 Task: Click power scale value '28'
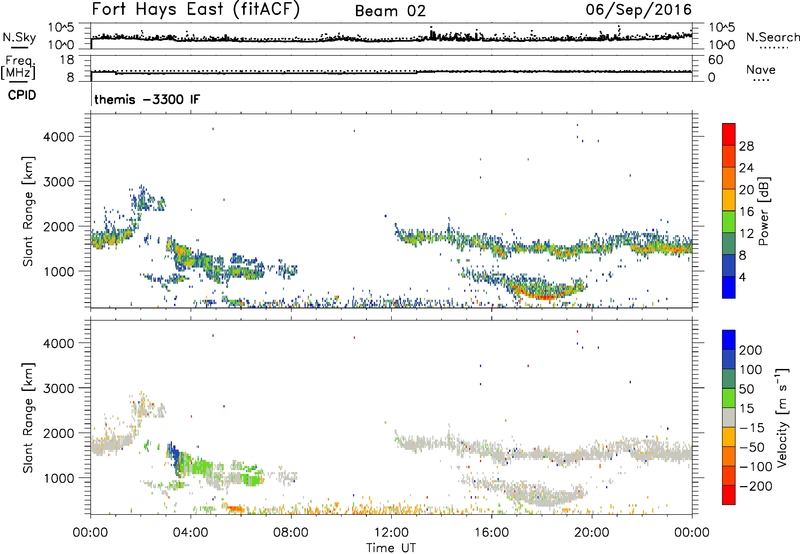746,146
